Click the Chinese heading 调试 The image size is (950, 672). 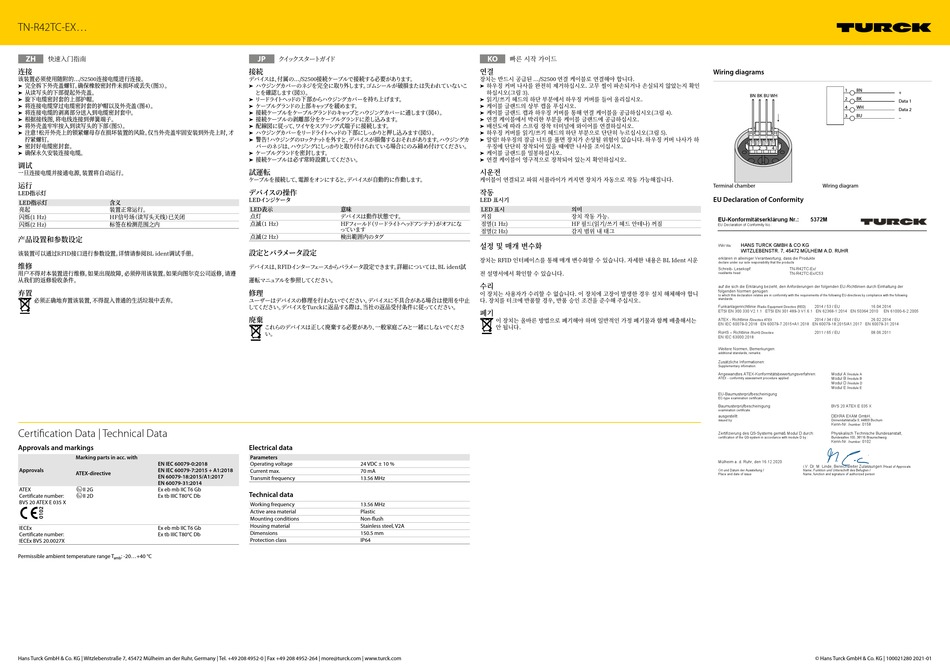tap(25, 165)
